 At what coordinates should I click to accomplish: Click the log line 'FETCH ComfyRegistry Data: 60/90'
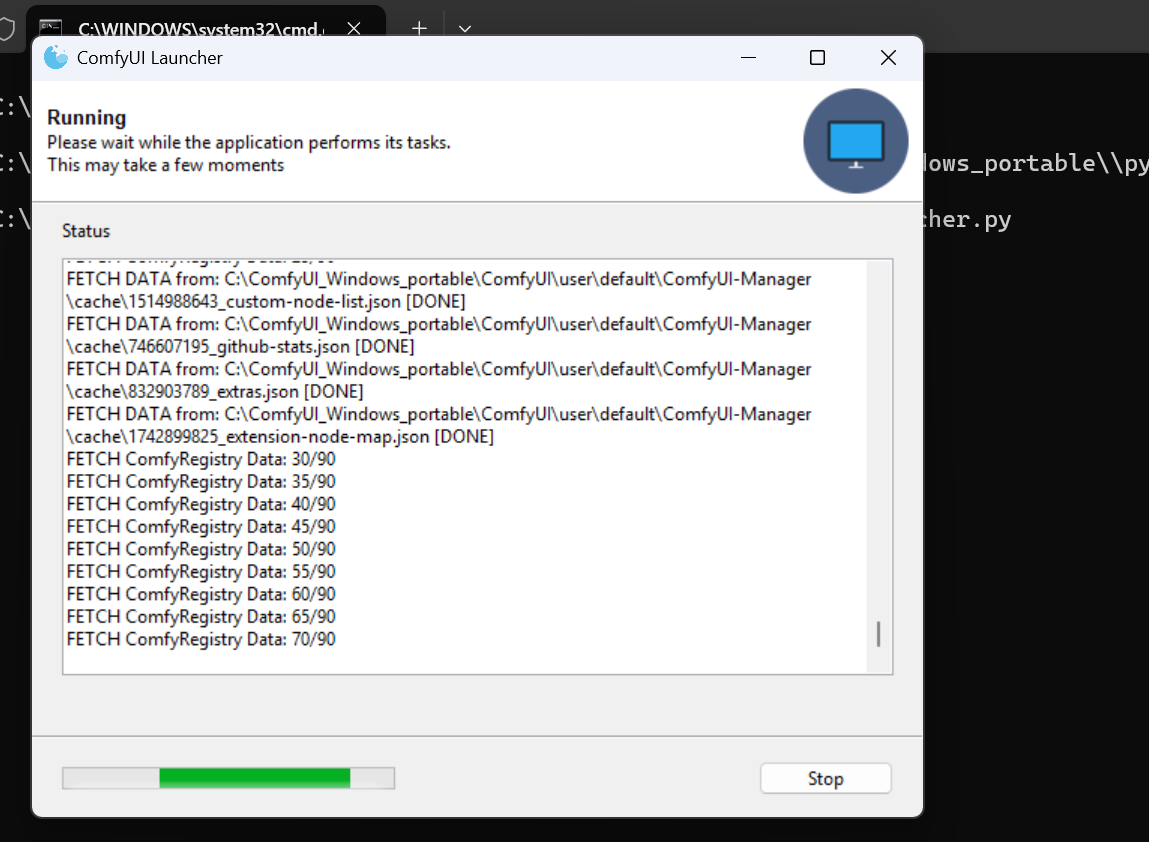tap(201, 594)
